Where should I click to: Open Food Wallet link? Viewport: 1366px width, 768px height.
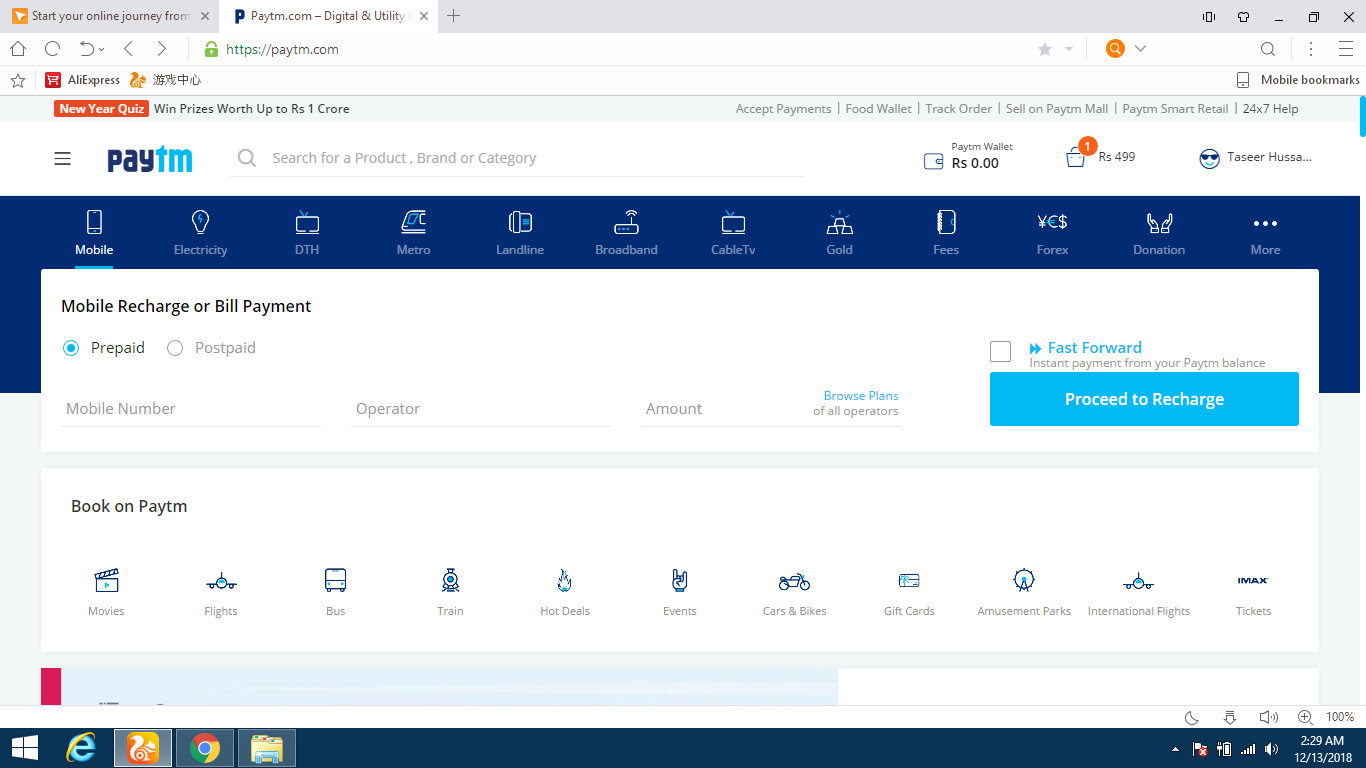click(x=878, y=109)
